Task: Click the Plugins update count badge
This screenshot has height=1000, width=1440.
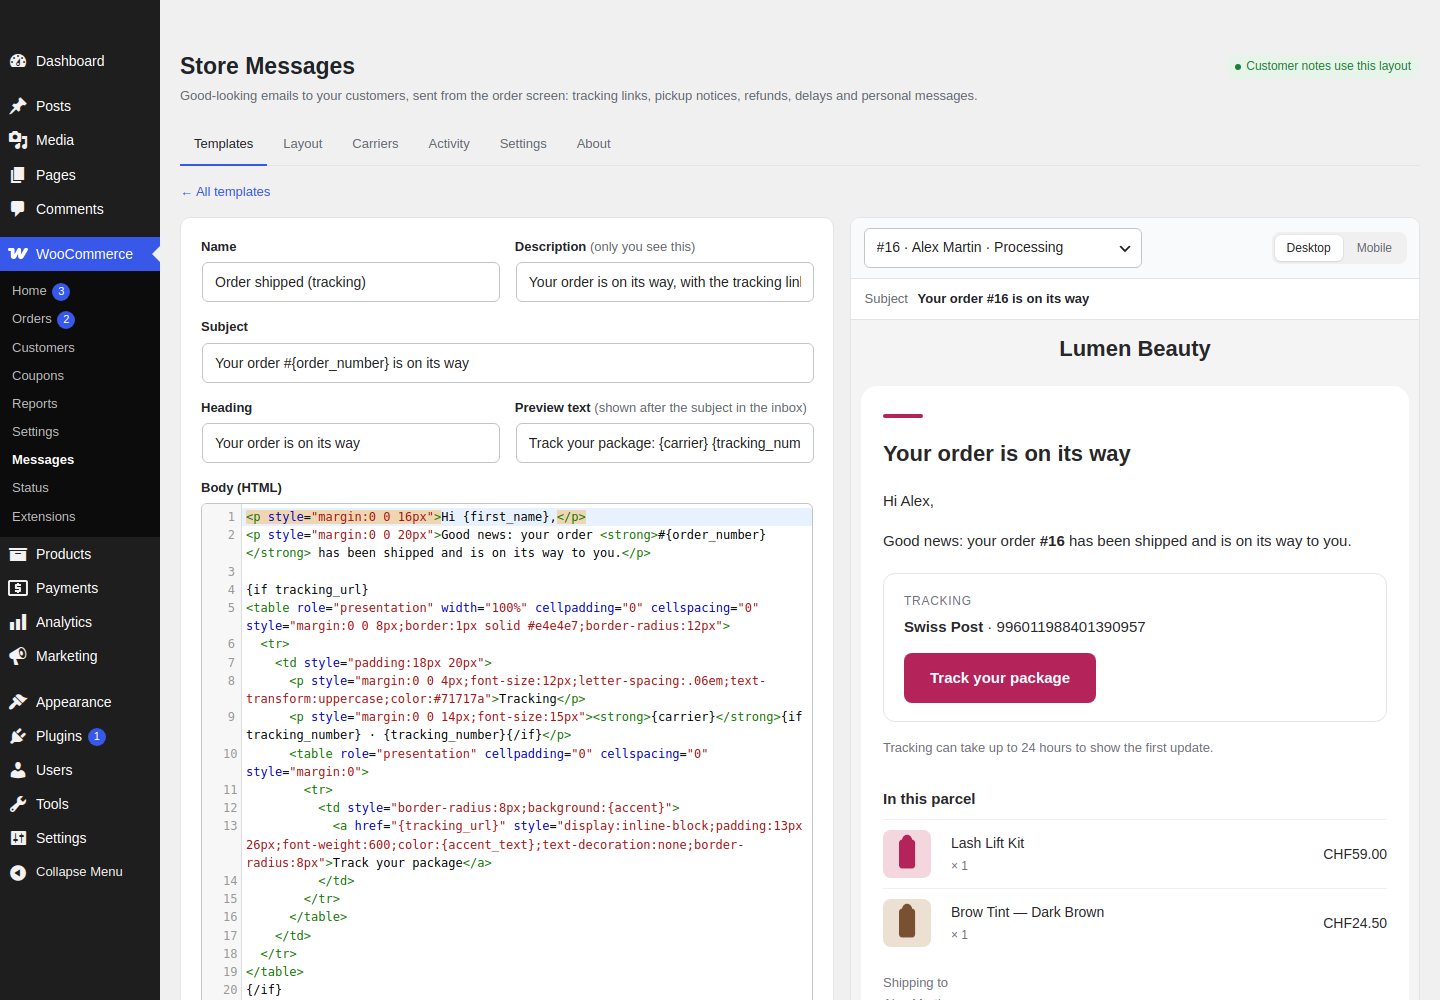Action: tap(97, 737)
